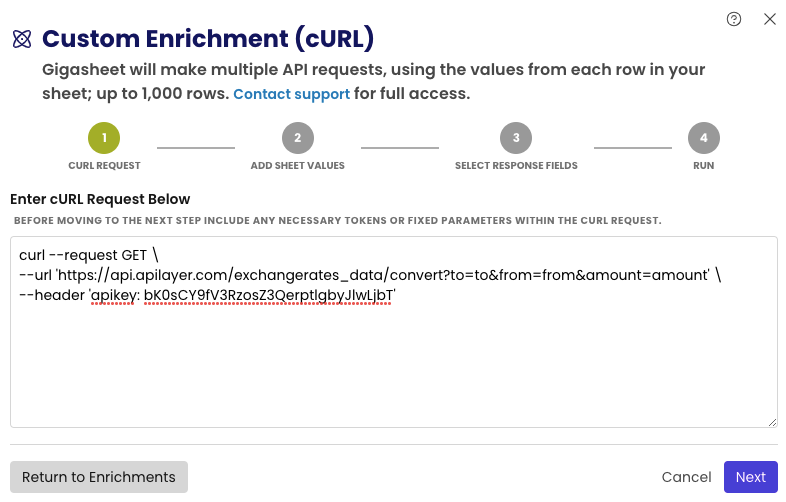Click the RUN step label
The image size is (786, 502).
[x=704, y=166]
